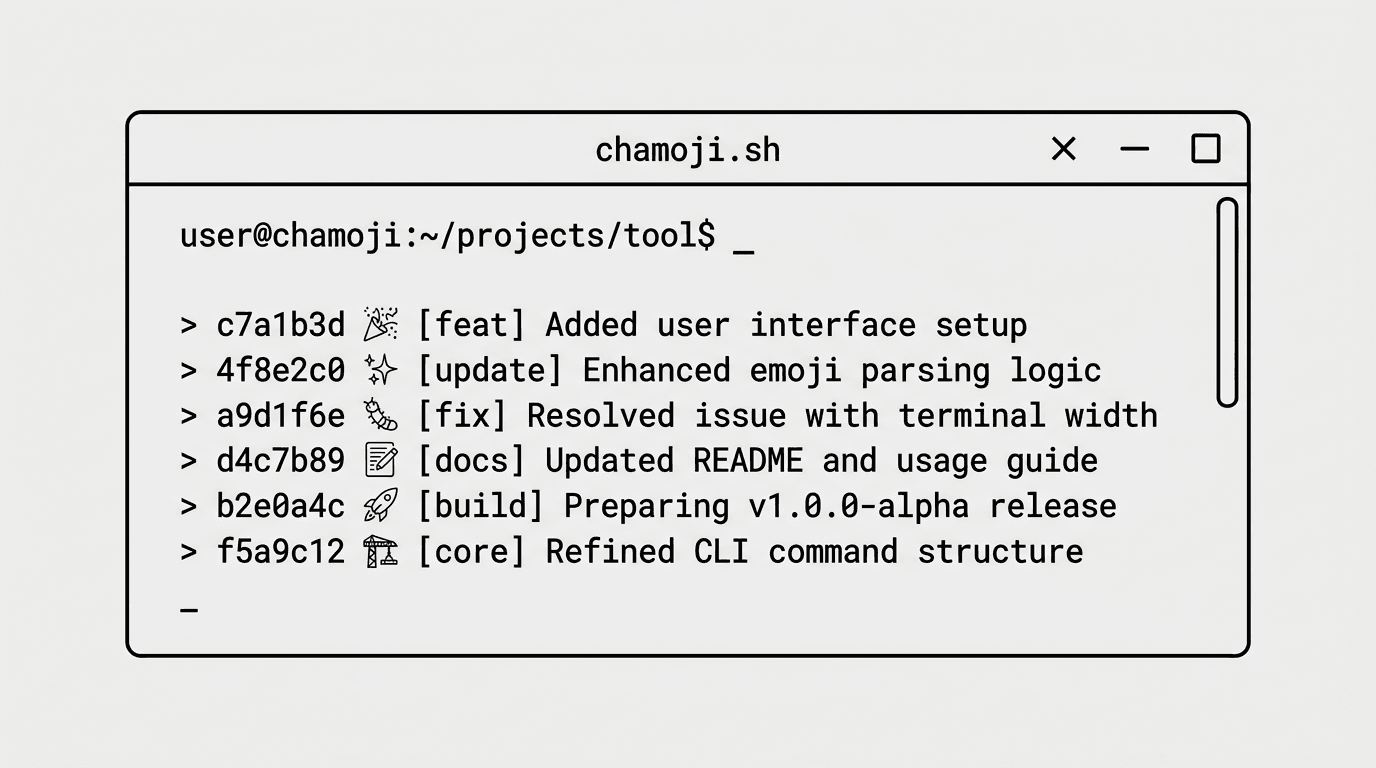Click the memo emoji beside the docs commit
The width and height of the screenshot is (1376, 768).
pyautogui.click(x=380, y=460)
